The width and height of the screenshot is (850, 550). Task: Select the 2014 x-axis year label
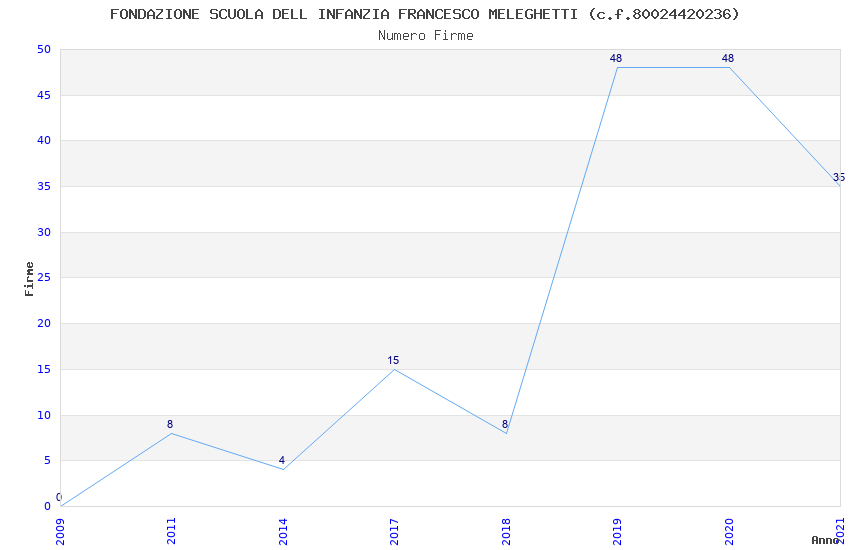click(x=283, y=532)
